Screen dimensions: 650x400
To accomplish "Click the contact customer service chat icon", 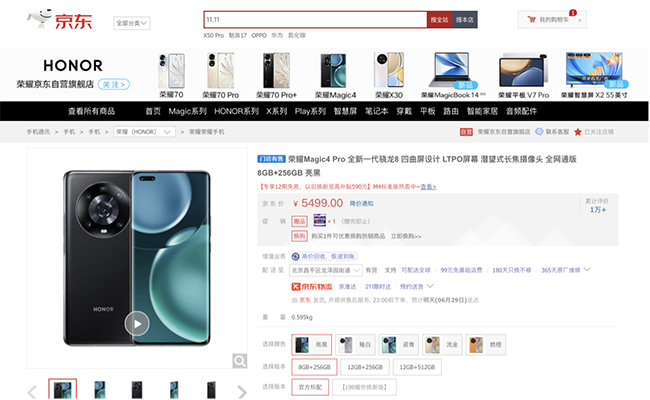I will point(539,132).
